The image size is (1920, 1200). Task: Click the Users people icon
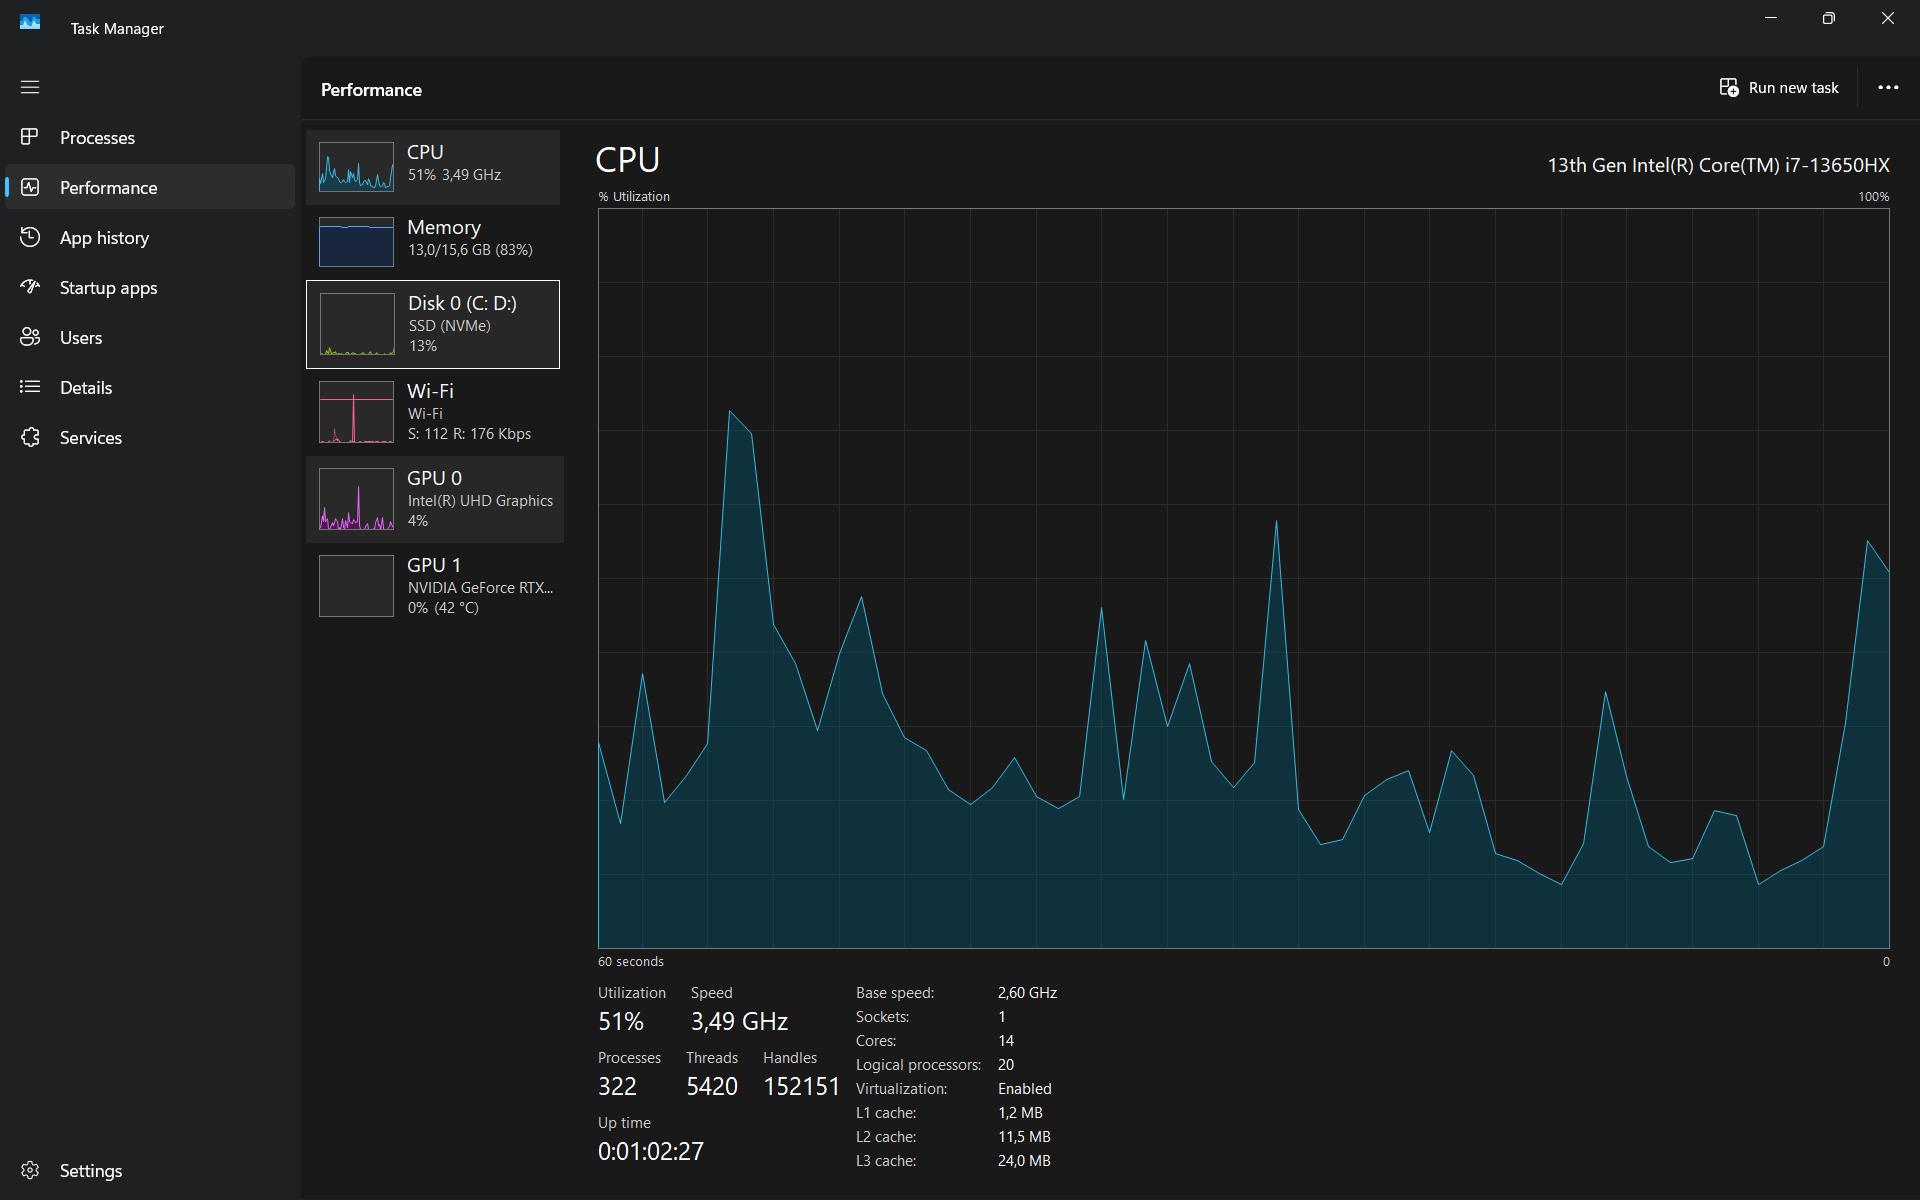30,337
